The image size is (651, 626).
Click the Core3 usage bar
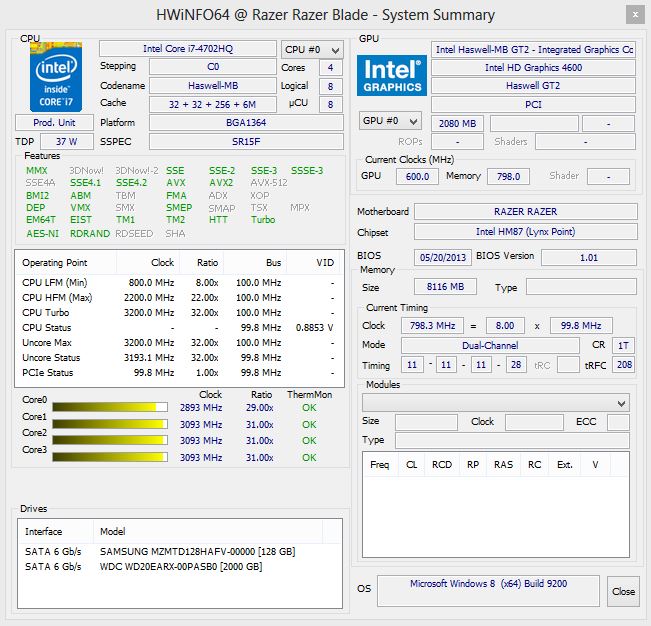110,457
